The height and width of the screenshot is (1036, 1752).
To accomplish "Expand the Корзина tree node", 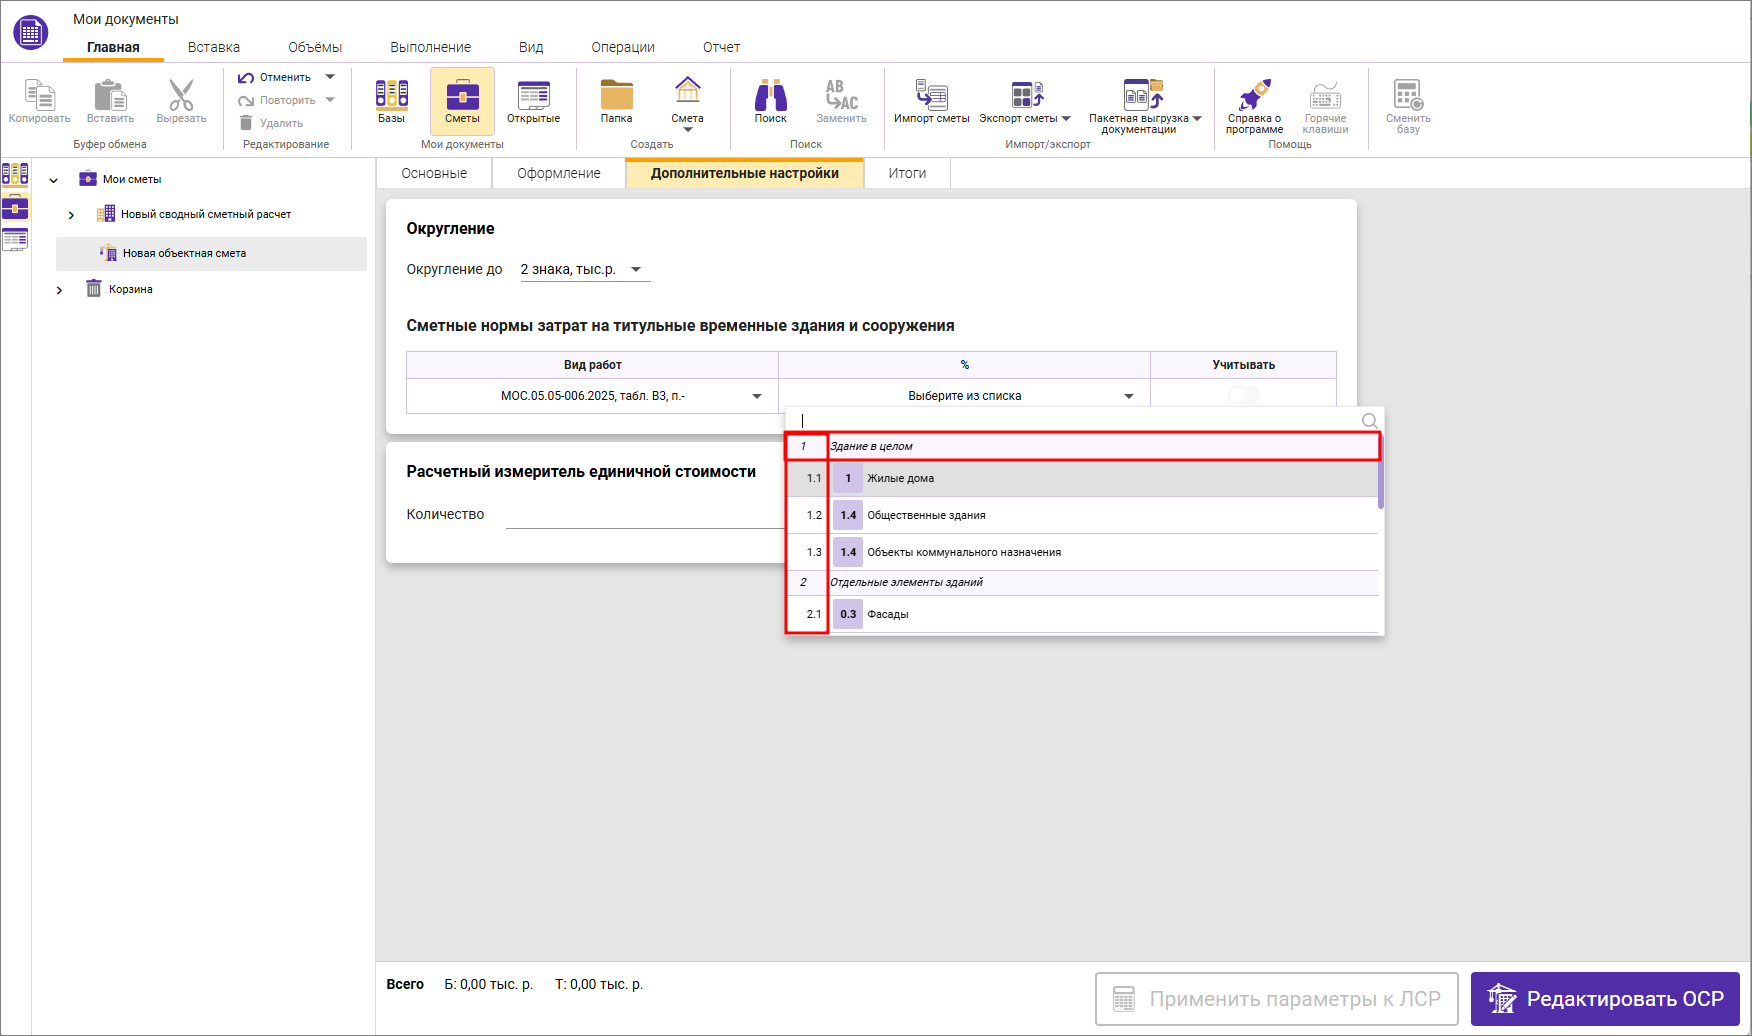I will point(59,290).
